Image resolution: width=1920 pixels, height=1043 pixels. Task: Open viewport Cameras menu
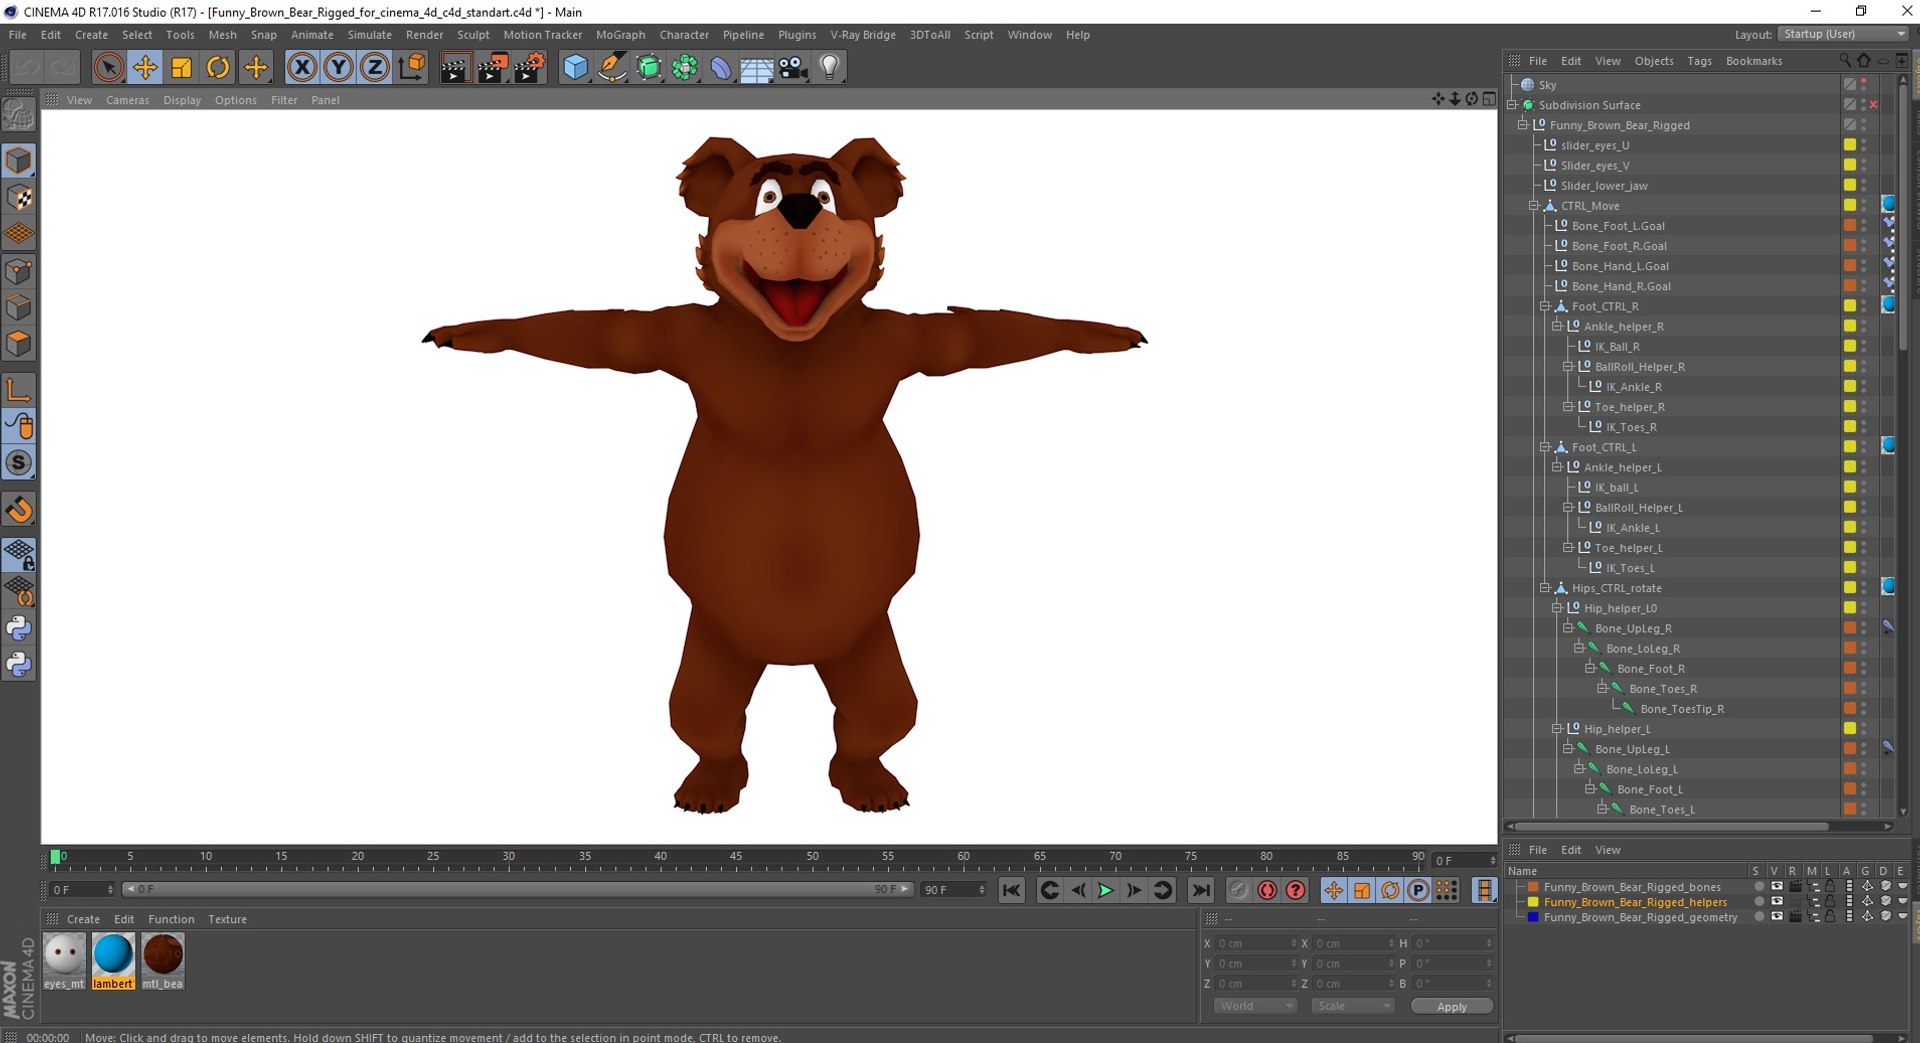coord(127,100)
